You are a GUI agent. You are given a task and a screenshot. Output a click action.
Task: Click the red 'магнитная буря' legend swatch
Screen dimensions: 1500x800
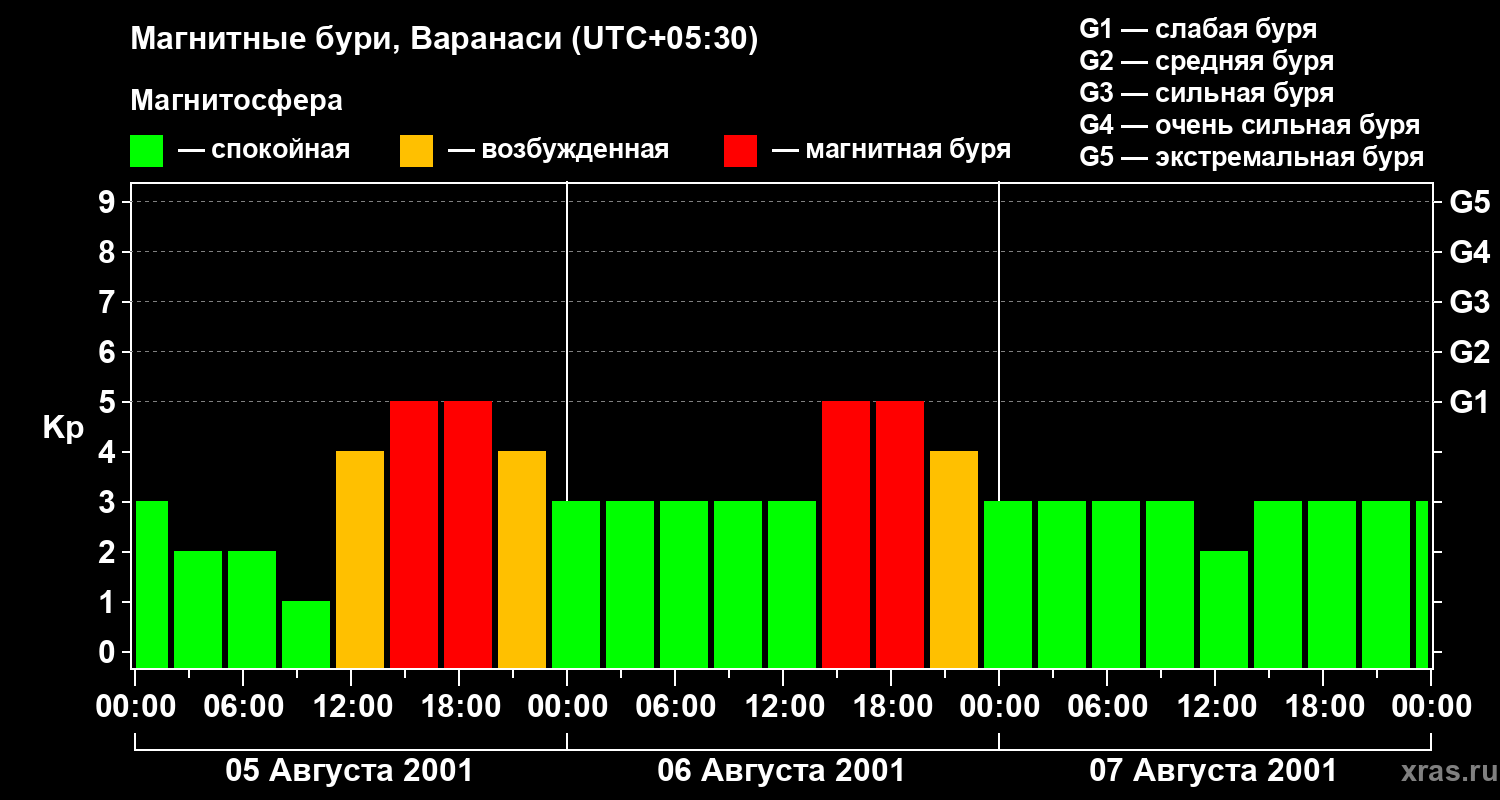tap(740, 151)
